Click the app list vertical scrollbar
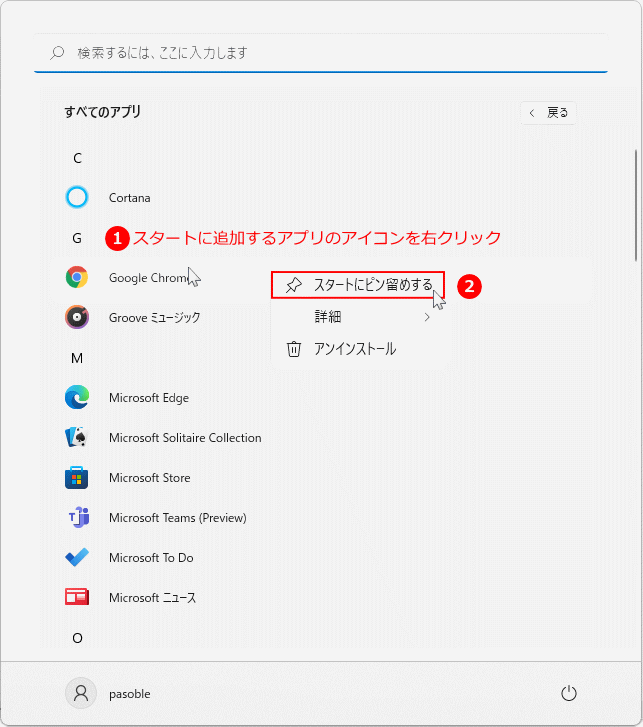 [x=636, y=205]
